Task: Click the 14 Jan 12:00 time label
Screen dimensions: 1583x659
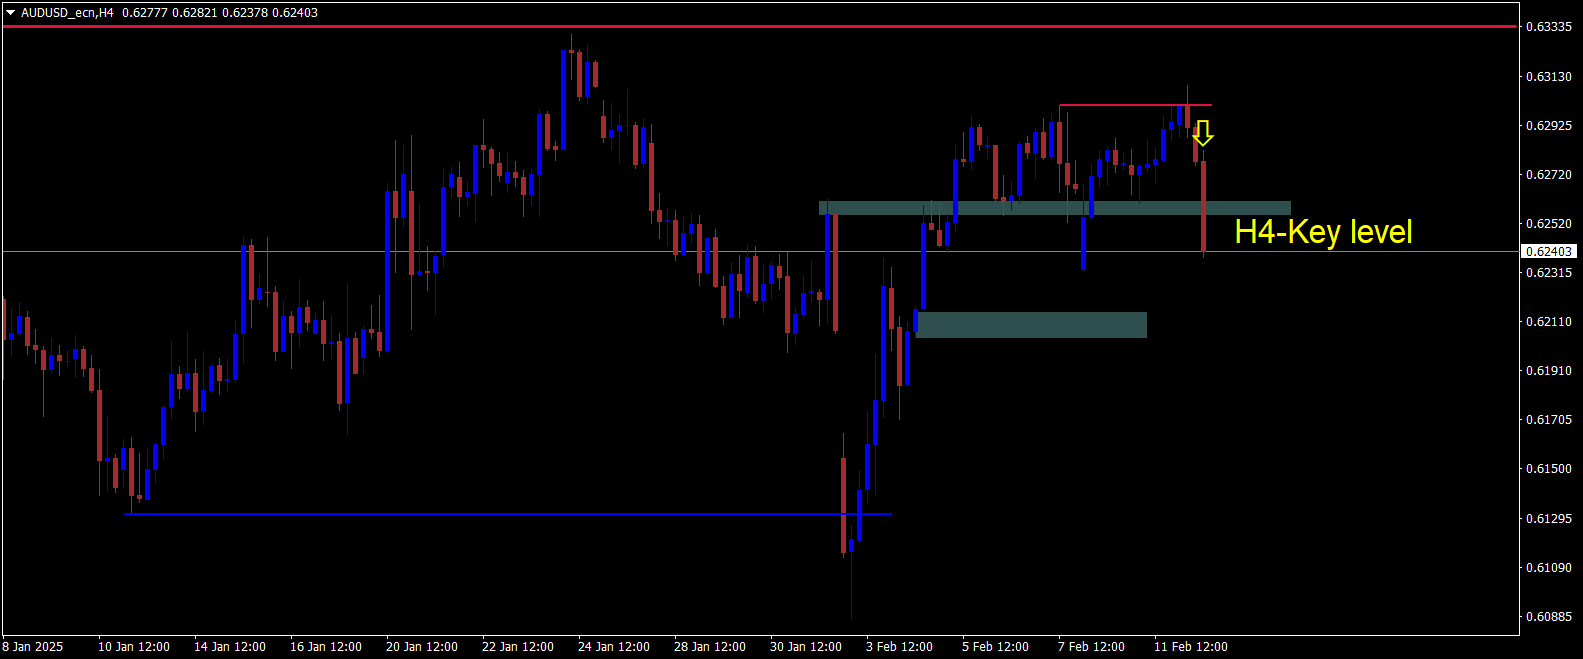Action: point(230,647)
